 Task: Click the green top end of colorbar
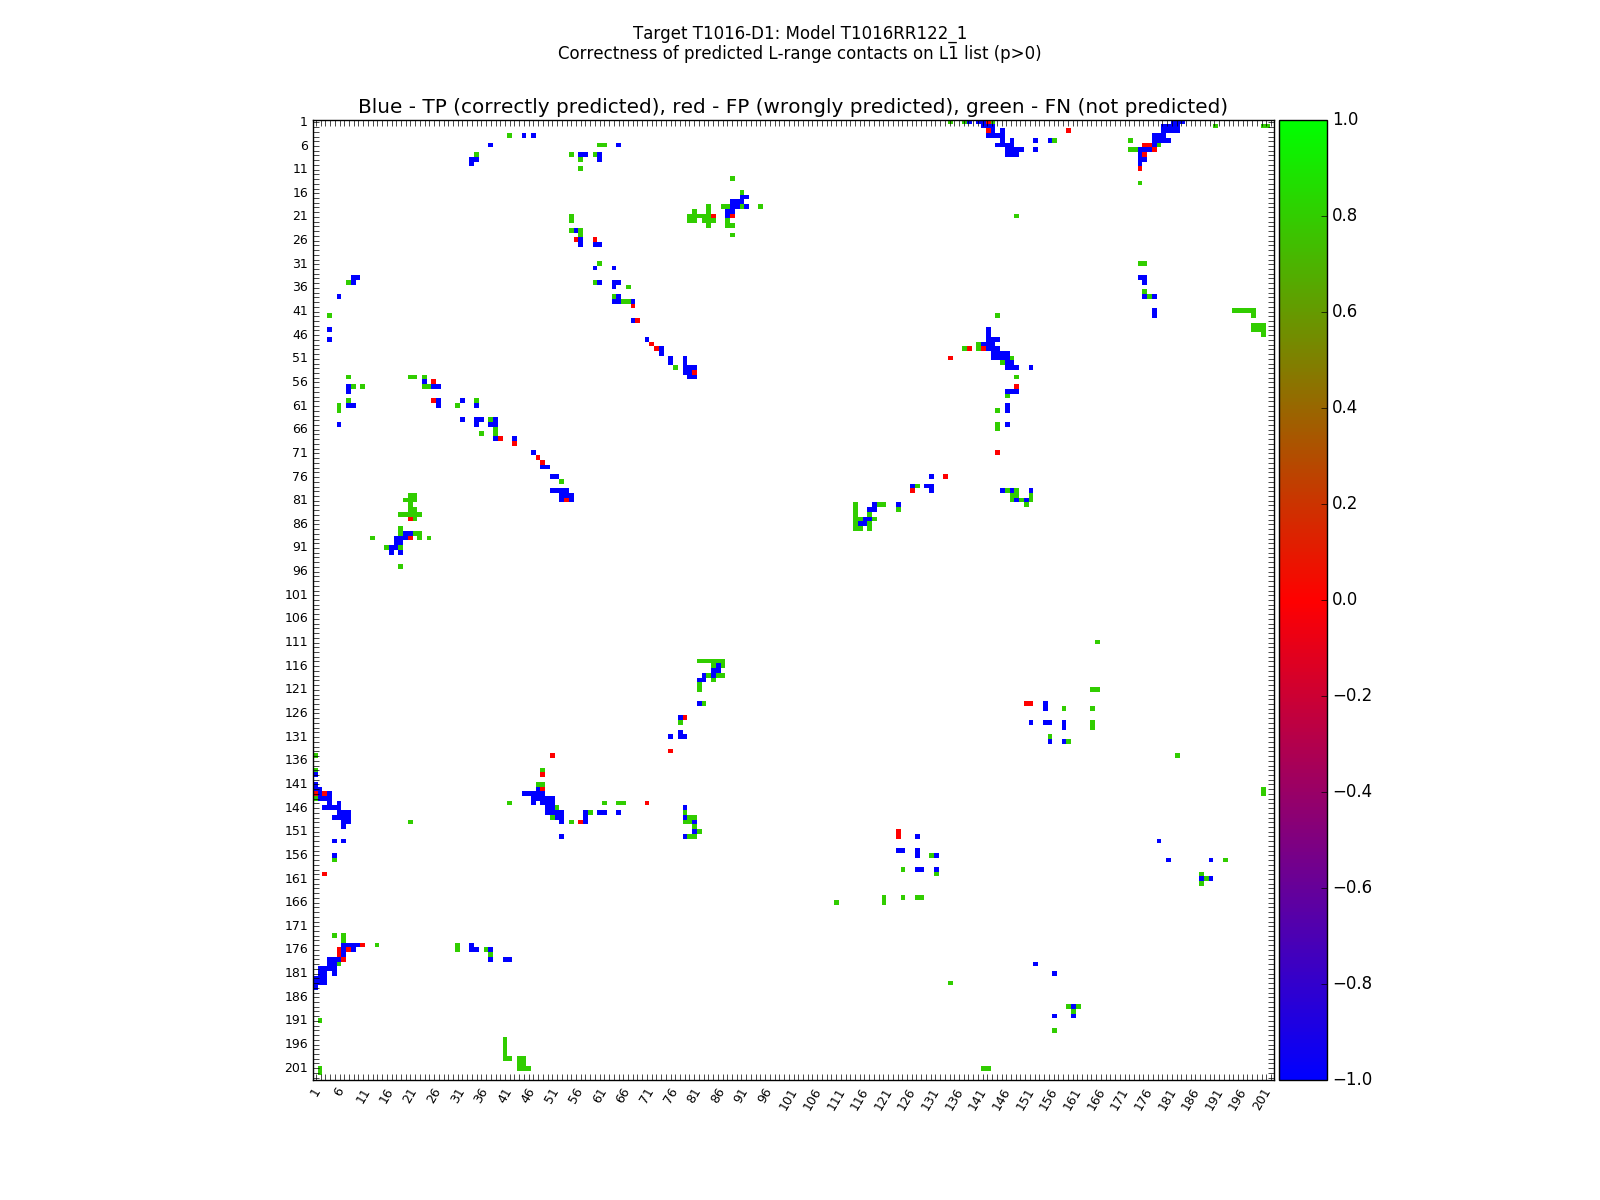1303,125
